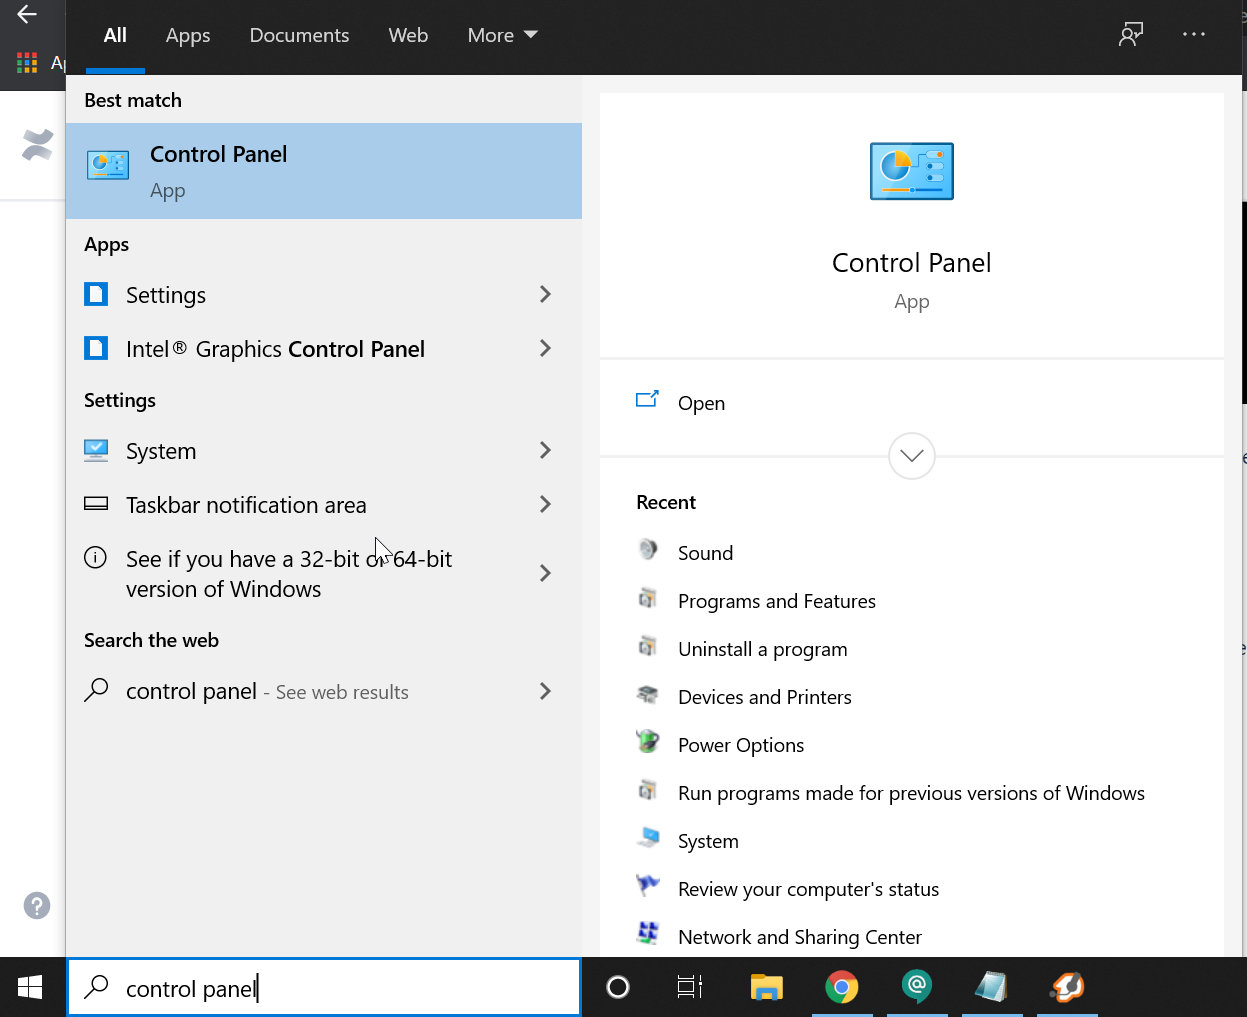Open Power Options recent item

tap(740, 745)
